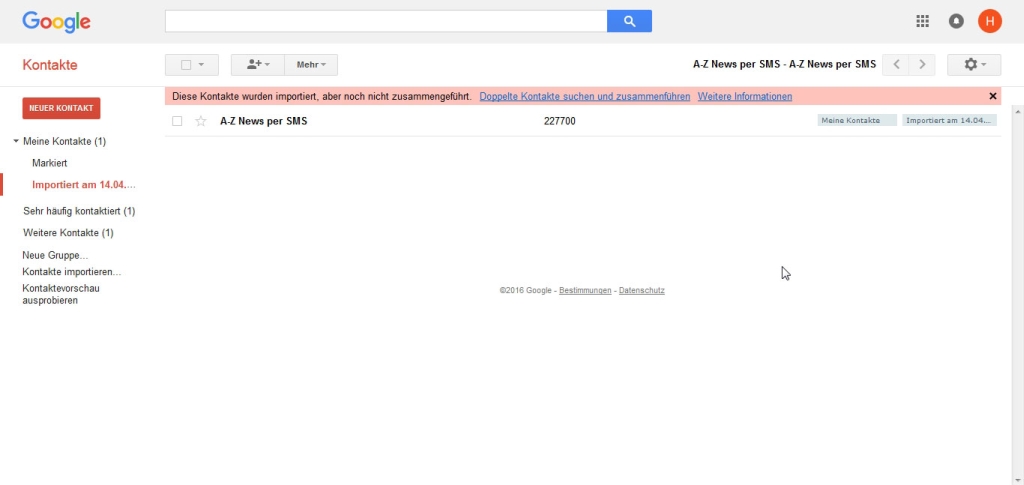The height and width of the screenshot is (485, 1024).
Task: Click the Google logo
Action: pos(56,22)
